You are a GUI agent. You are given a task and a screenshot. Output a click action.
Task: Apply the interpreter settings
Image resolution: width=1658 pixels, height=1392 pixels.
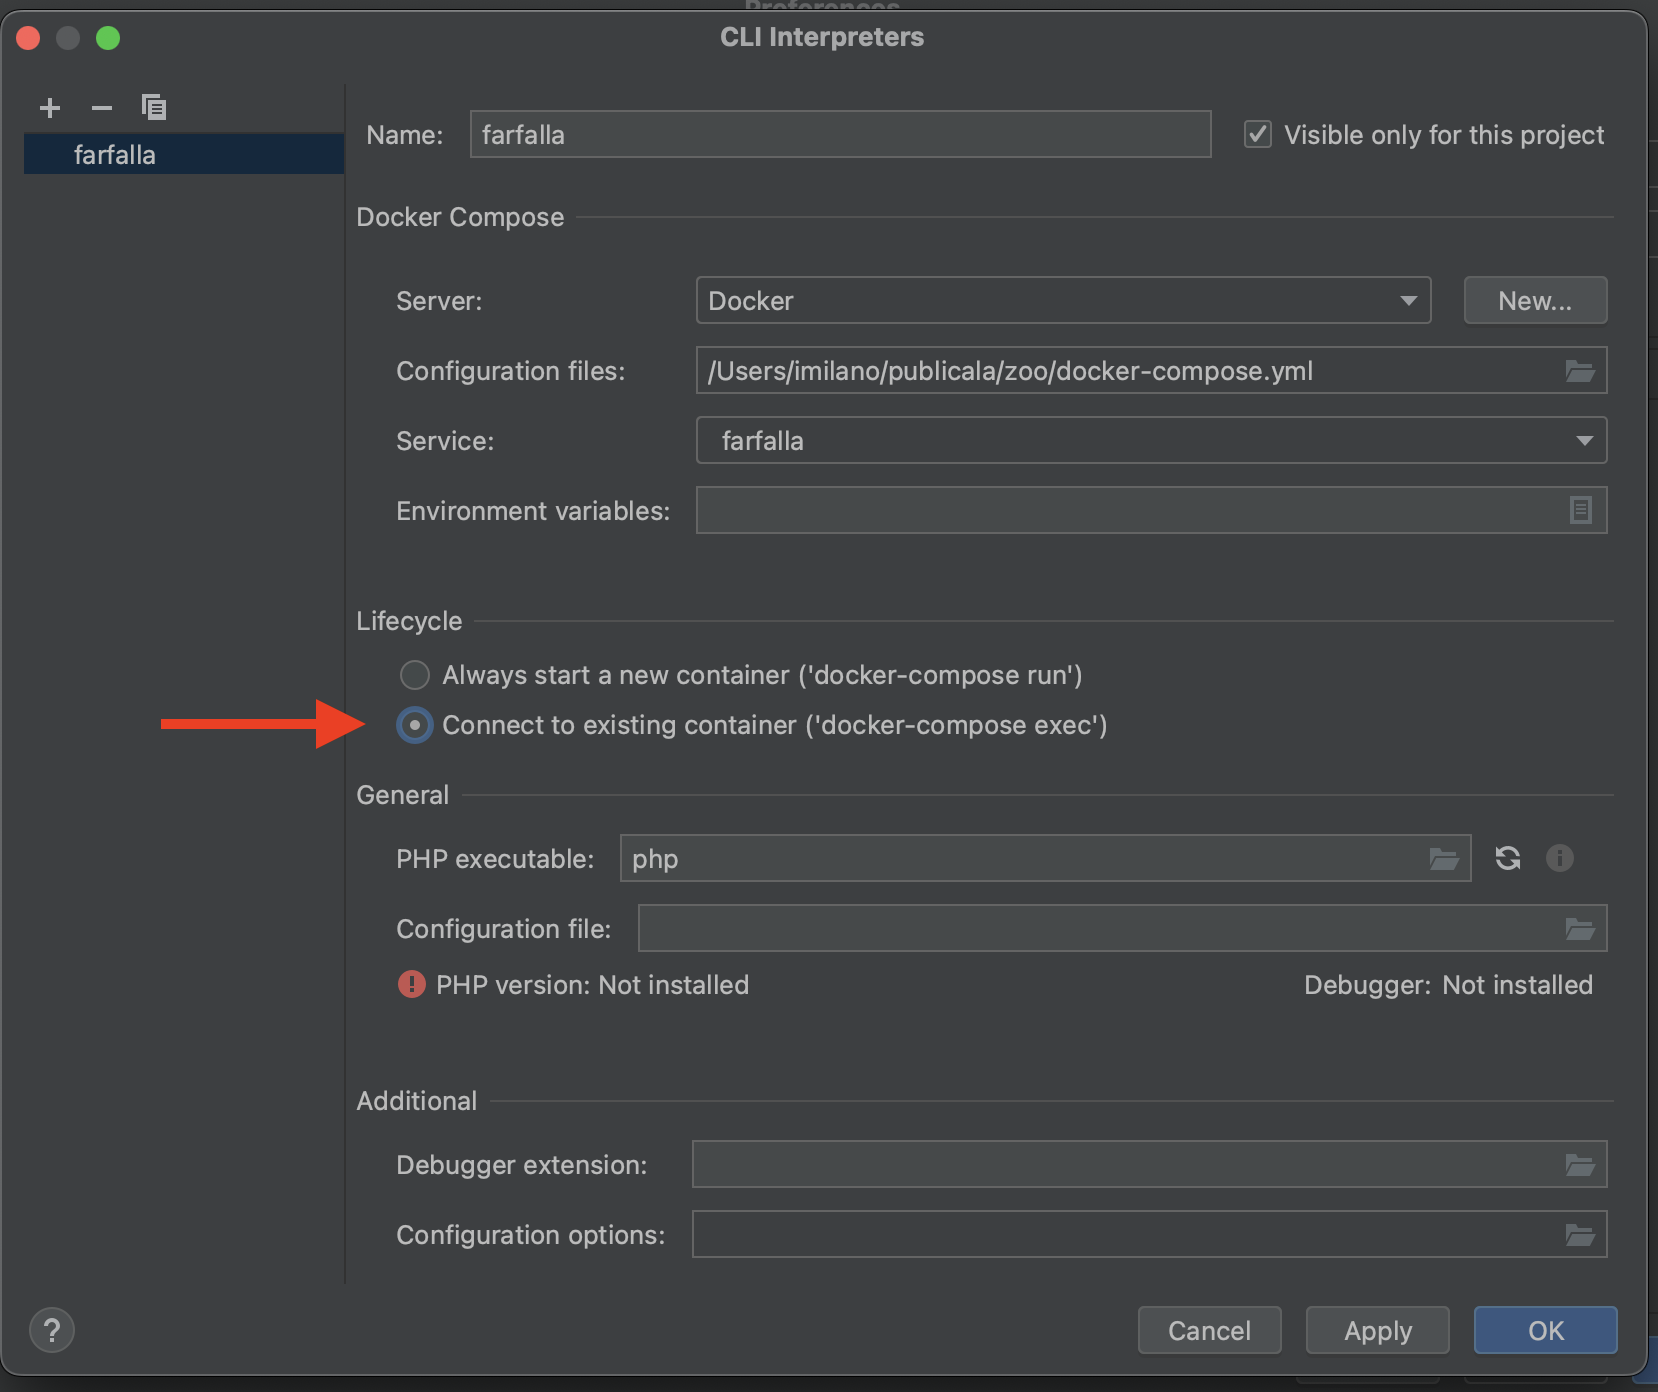1377,1330
